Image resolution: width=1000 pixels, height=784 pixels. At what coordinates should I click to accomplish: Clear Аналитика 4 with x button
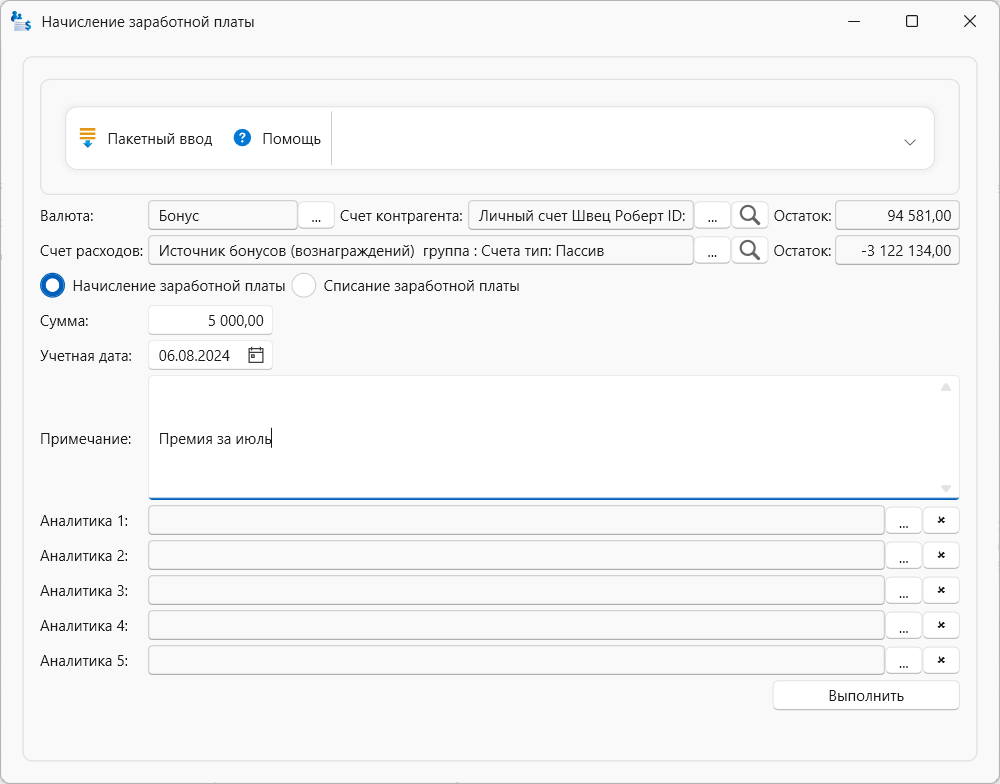(941, 626)
